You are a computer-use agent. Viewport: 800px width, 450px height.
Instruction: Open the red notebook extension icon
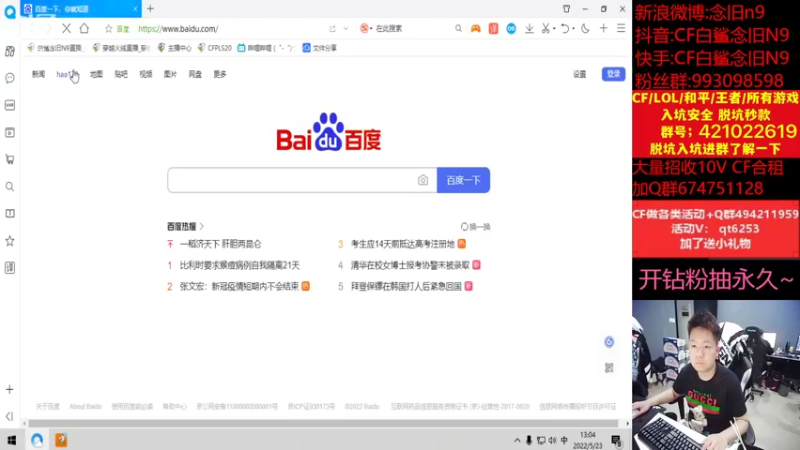(x=493, y=29)
